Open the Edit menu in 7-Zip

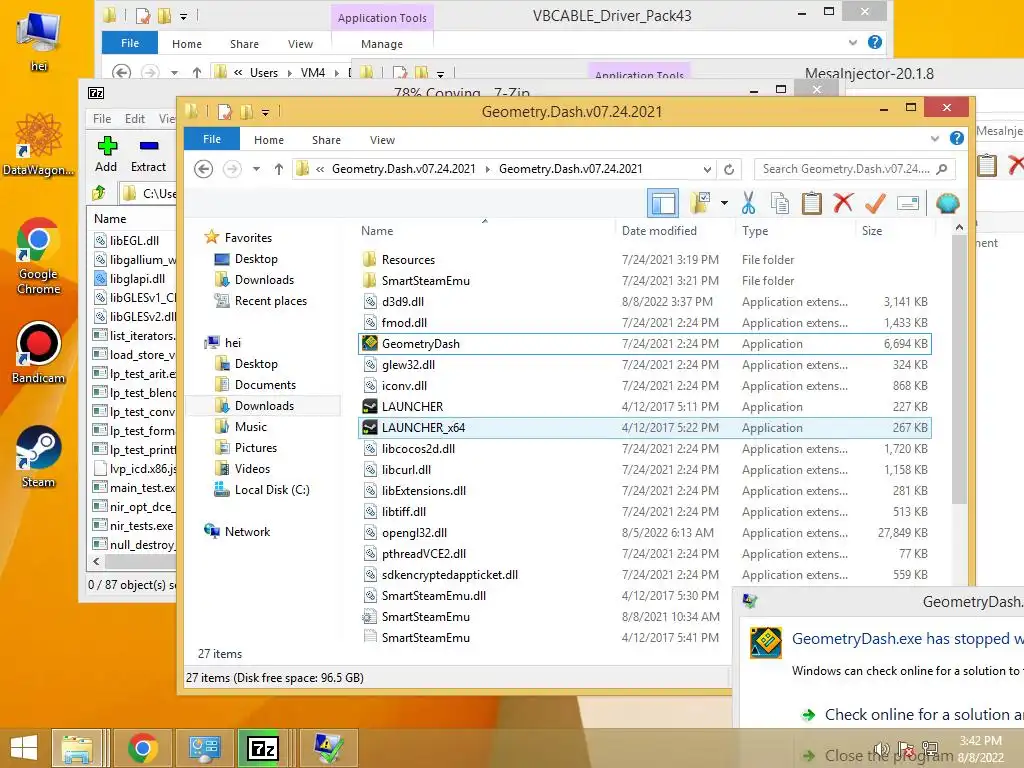coord(135,118)
